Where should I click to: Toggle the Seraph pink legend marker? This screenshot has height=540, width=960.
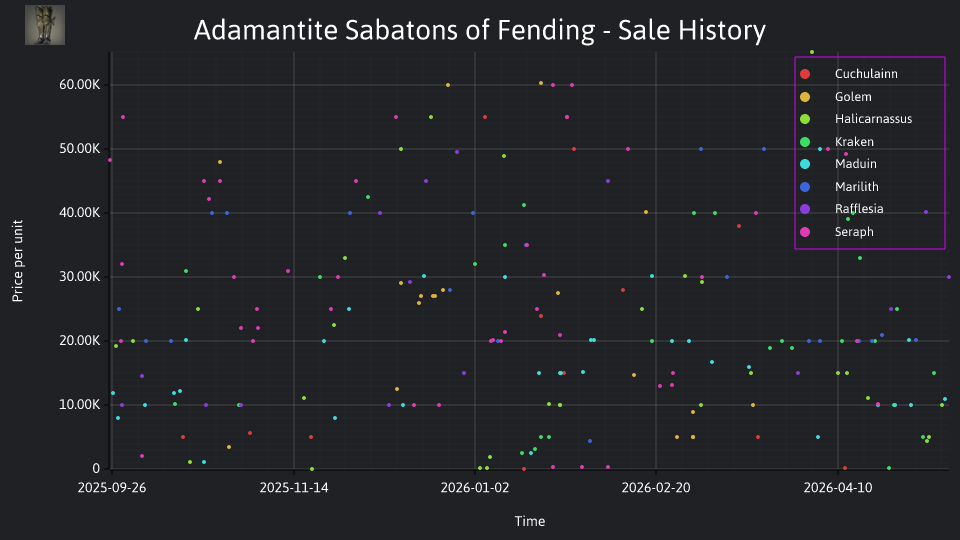click(805, 232)
